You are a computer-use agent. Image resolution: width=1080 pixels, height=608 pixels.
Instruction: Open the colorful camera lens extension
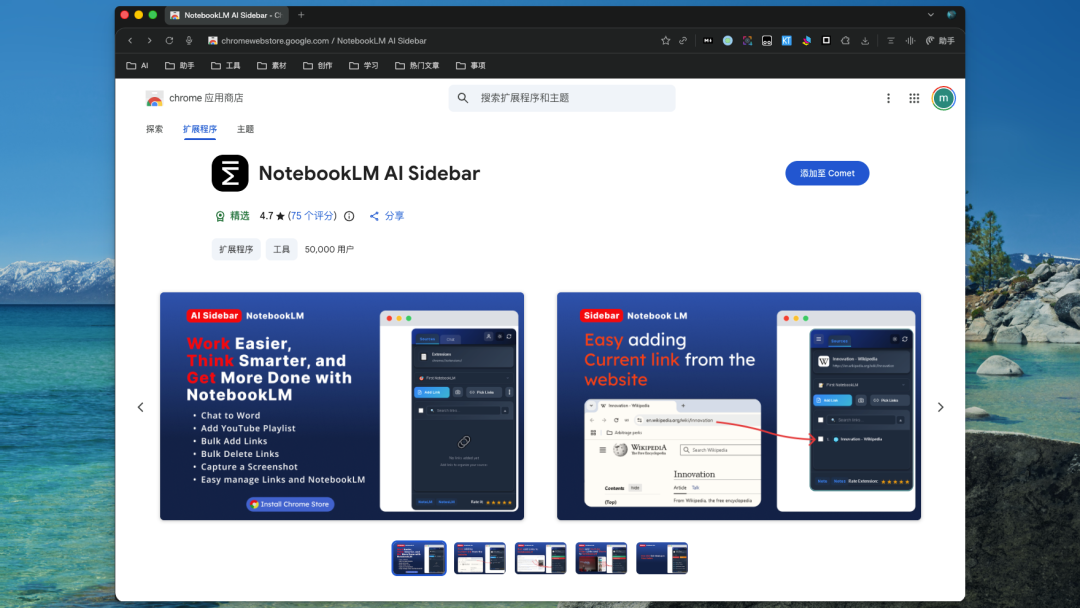point(747,41)
